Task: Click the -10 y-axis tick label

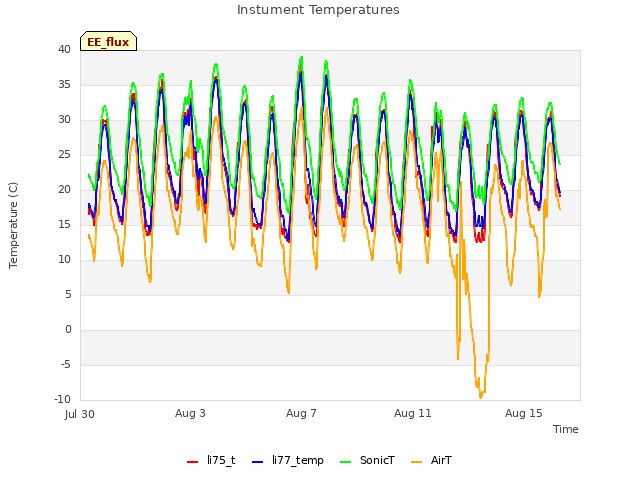Action: click(x=62, y=400)
